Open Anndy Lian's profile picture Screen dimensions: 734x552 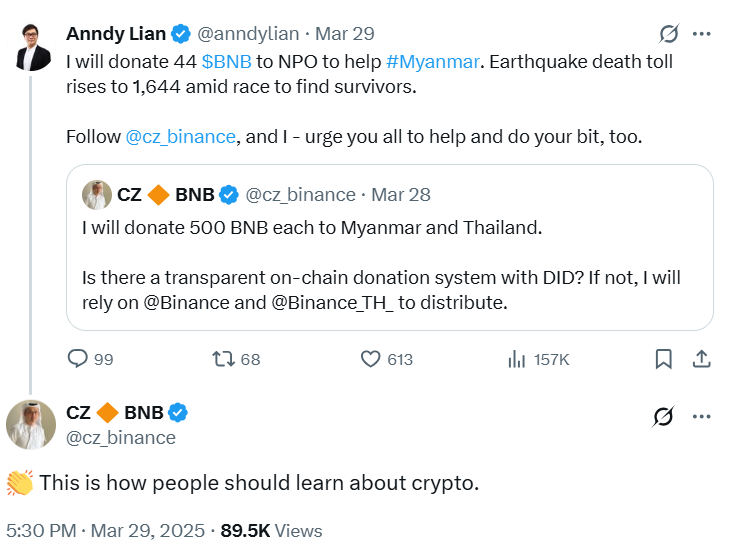pyautogui.click(x=34, y=47)
